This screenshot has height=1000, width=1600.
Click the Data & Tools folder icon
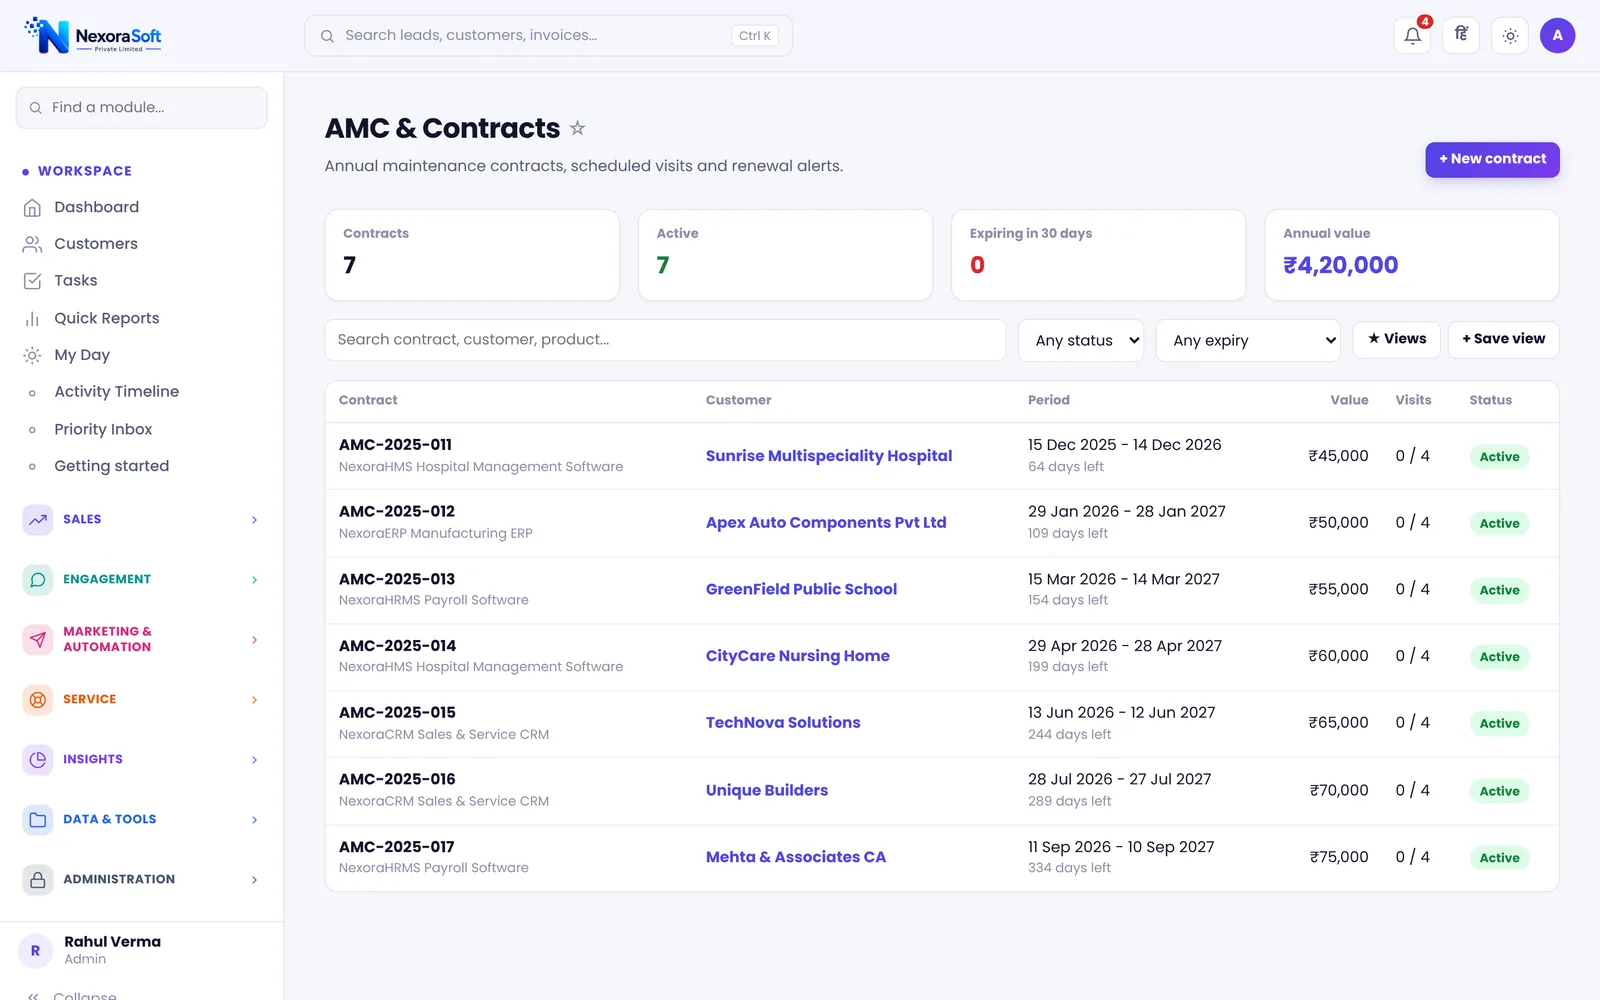pyautogui.click(x=38, y=819)
